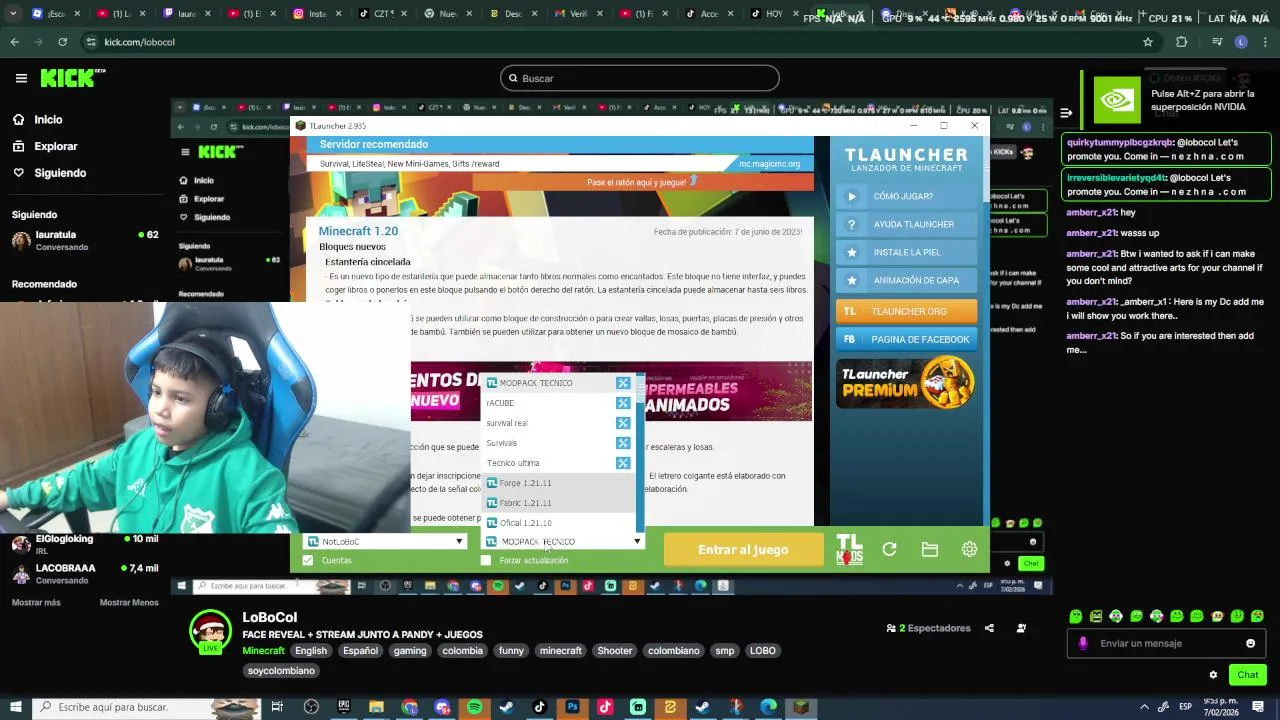Image resolution: width=1280 pixels, height=720 pixels.
Task: Select ElGlogloking channel in sidebar
Action: coord(85,544)
